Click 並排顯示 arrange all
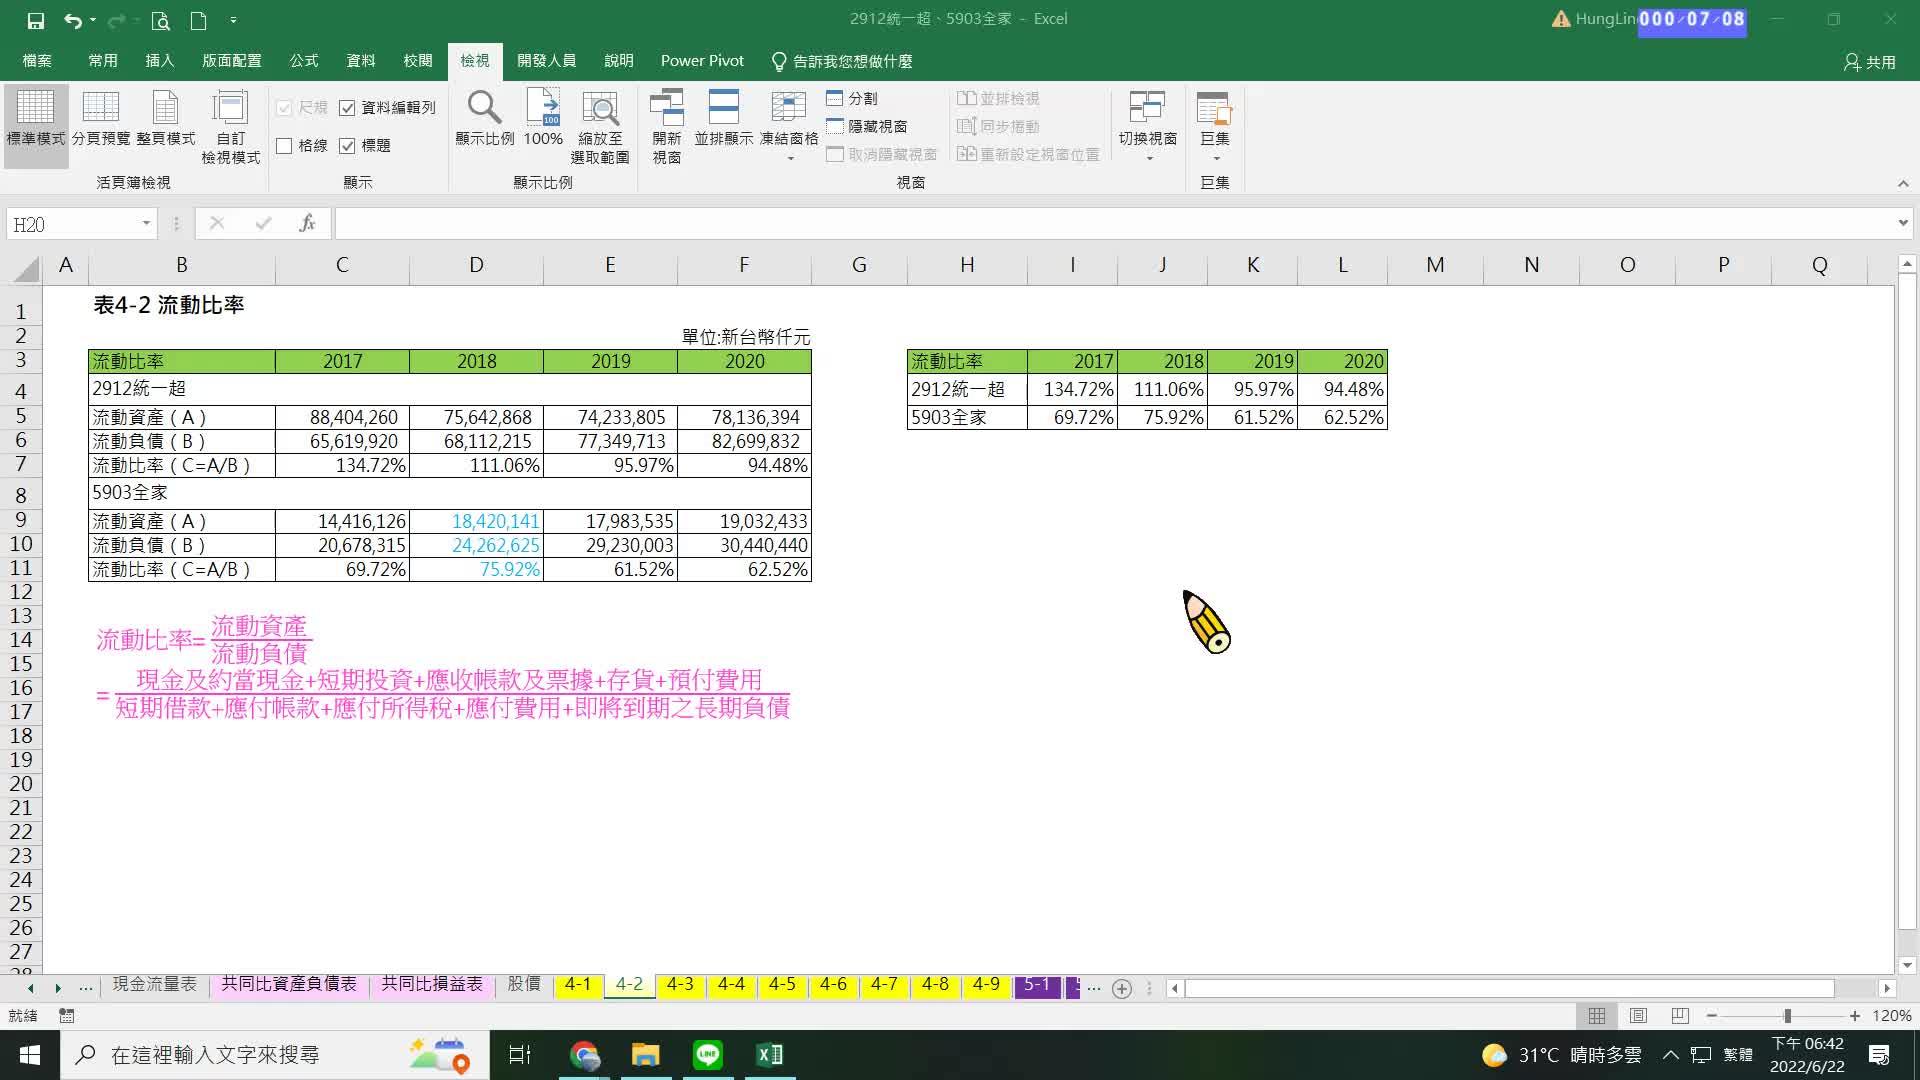 click(x=724, y=119)
